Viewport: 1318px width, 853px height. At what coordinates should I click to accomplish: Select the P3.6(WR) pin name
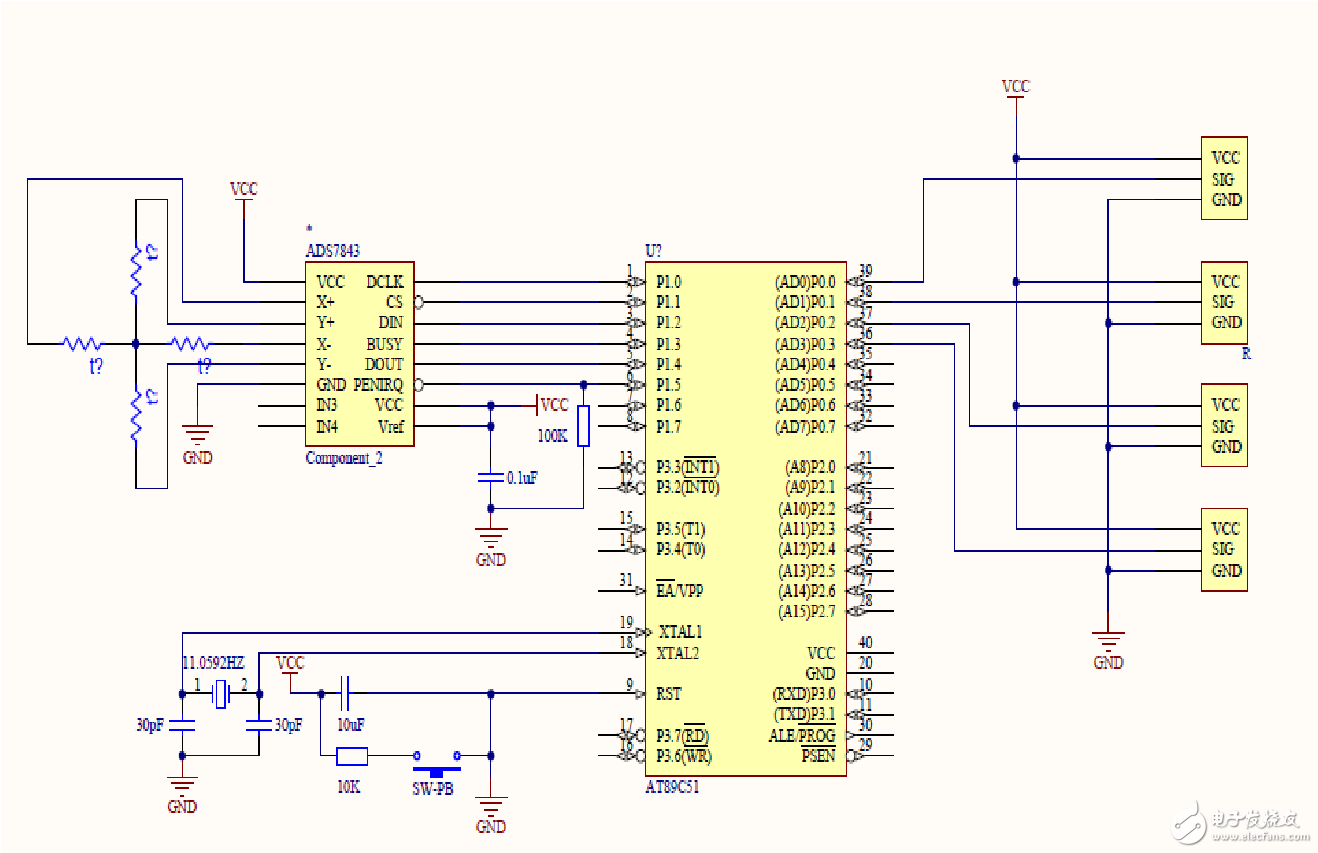684,756
